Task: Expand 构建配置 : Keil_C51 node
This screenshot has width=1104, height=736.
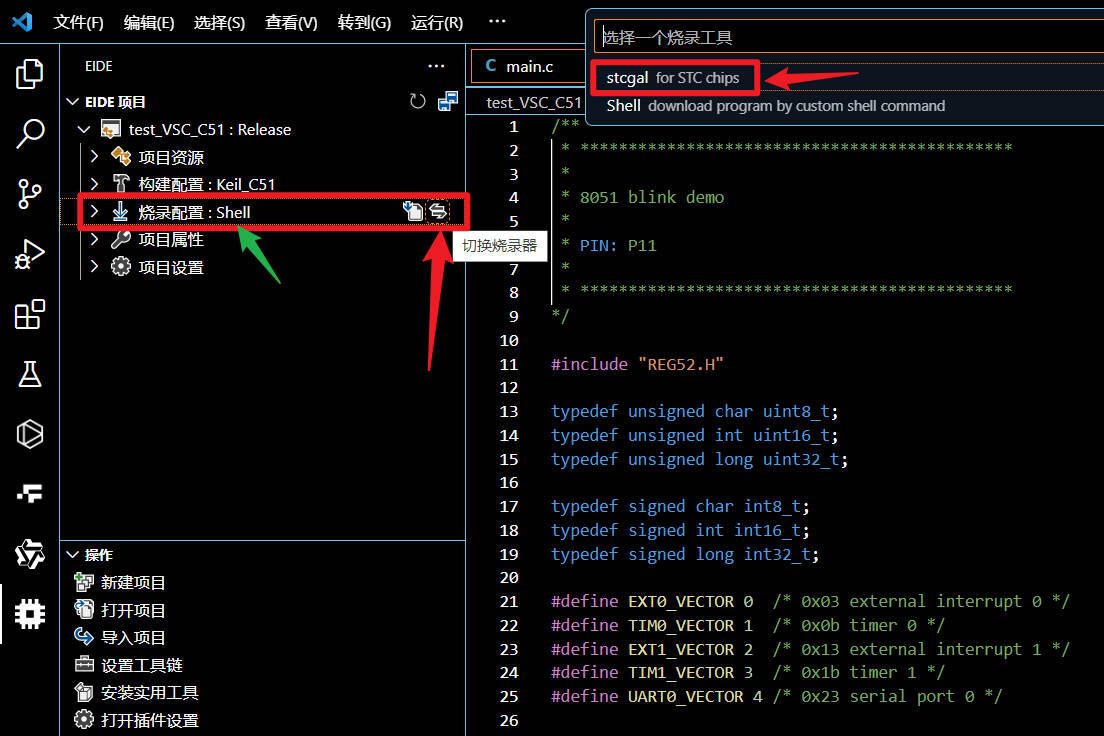Action: (94, 184)
